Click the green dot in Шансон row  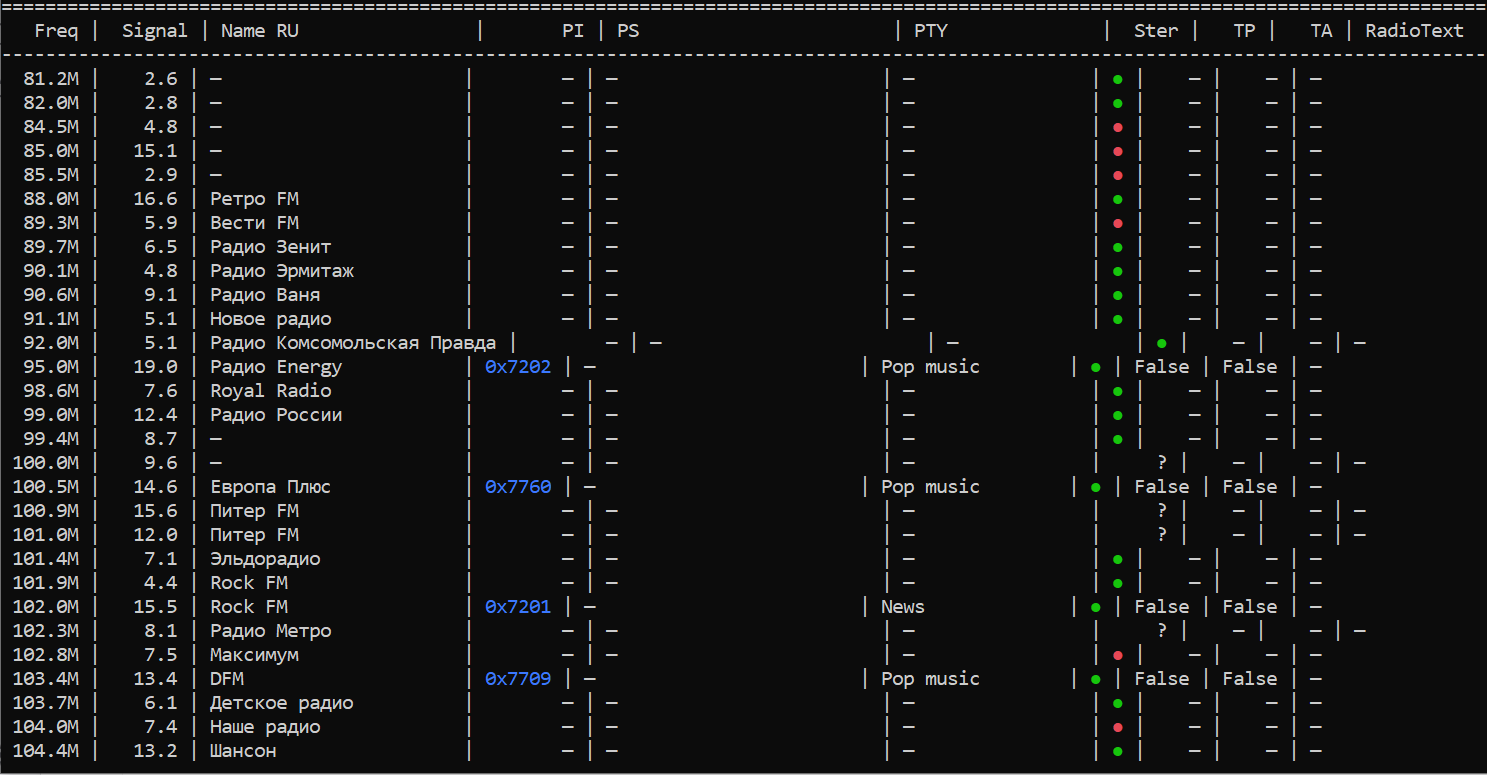pos(1117,751)
